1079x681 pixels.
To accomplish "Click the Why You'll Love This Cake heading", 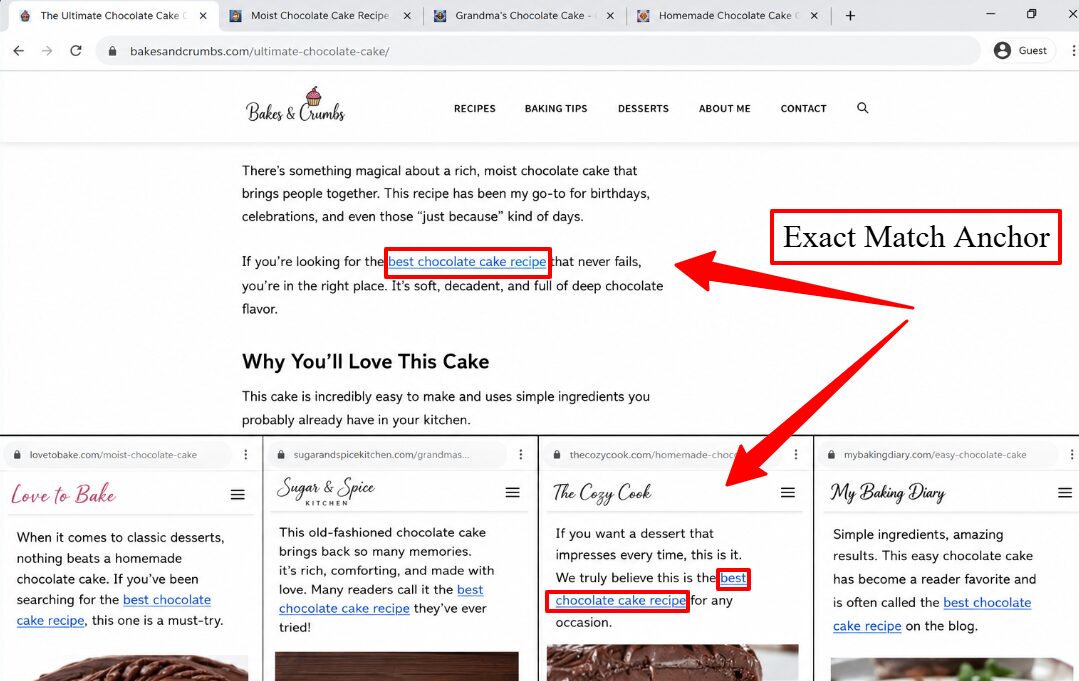I will (365, 362).
